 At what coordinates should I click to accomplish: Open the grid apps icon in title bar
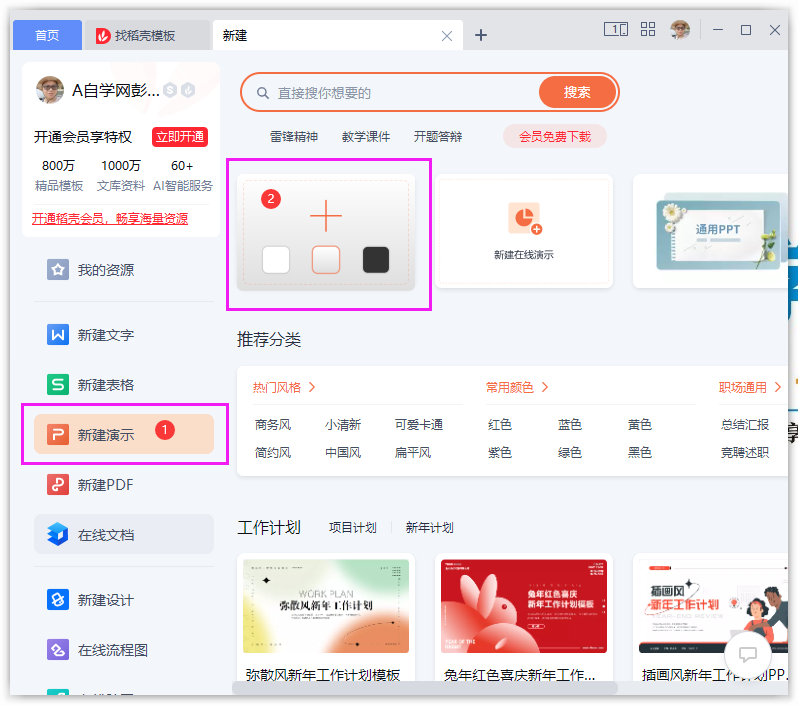(x=648, y=30)
